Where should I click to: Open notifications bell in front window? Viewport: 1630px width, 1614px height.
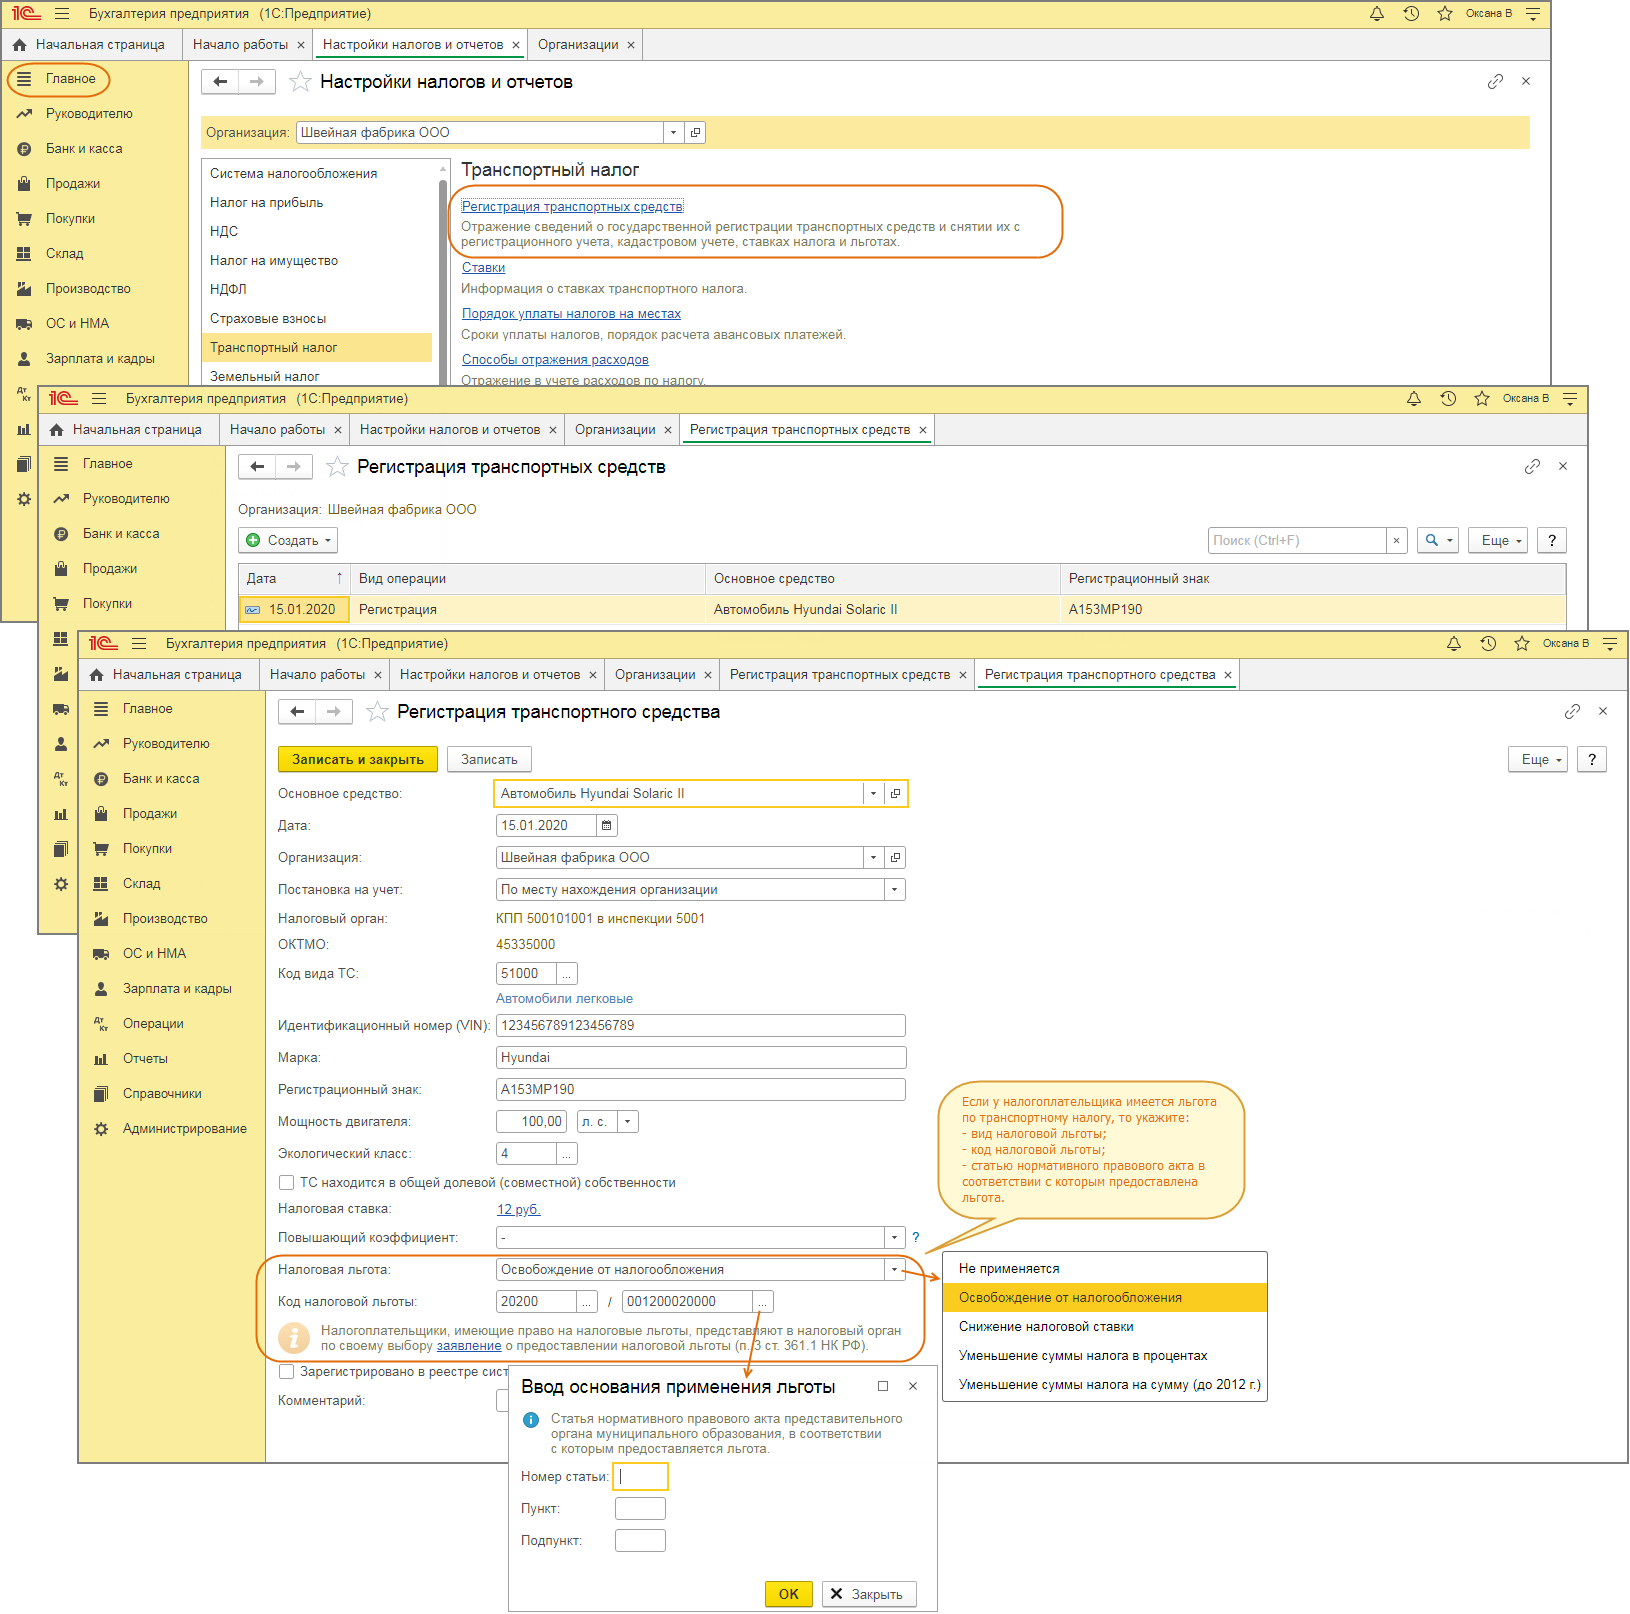point(1454,644)
